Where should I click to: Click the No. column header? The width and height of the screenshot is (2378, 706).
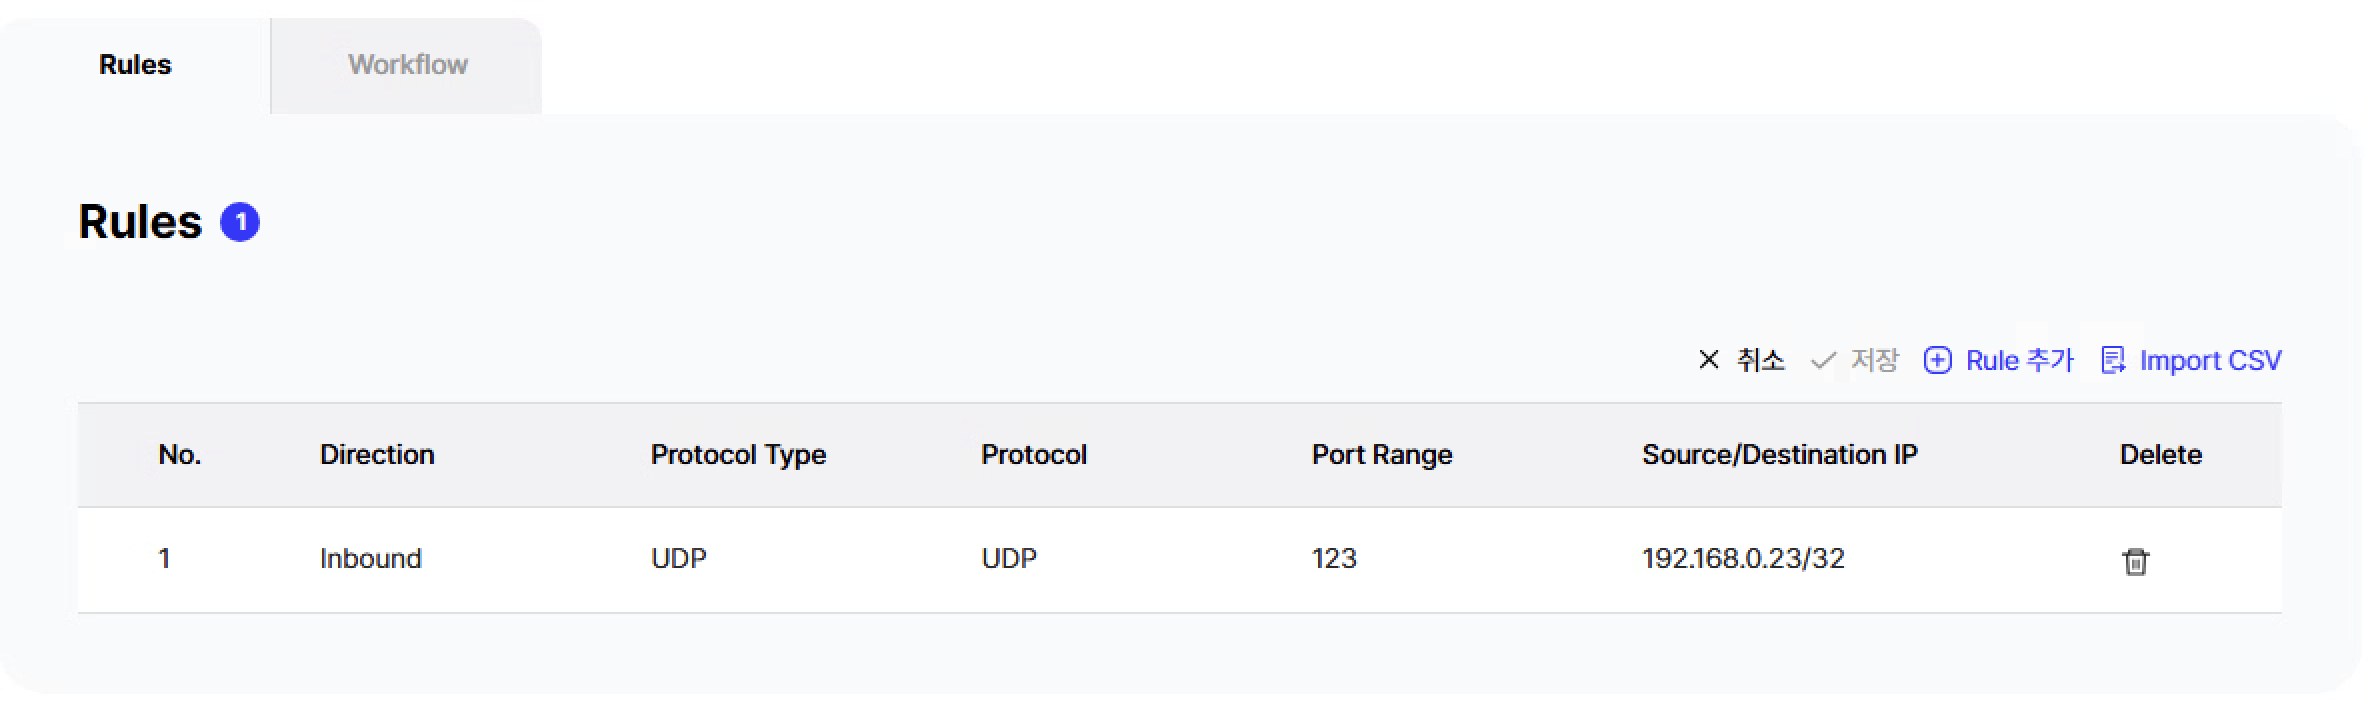[x=180, y=455]
